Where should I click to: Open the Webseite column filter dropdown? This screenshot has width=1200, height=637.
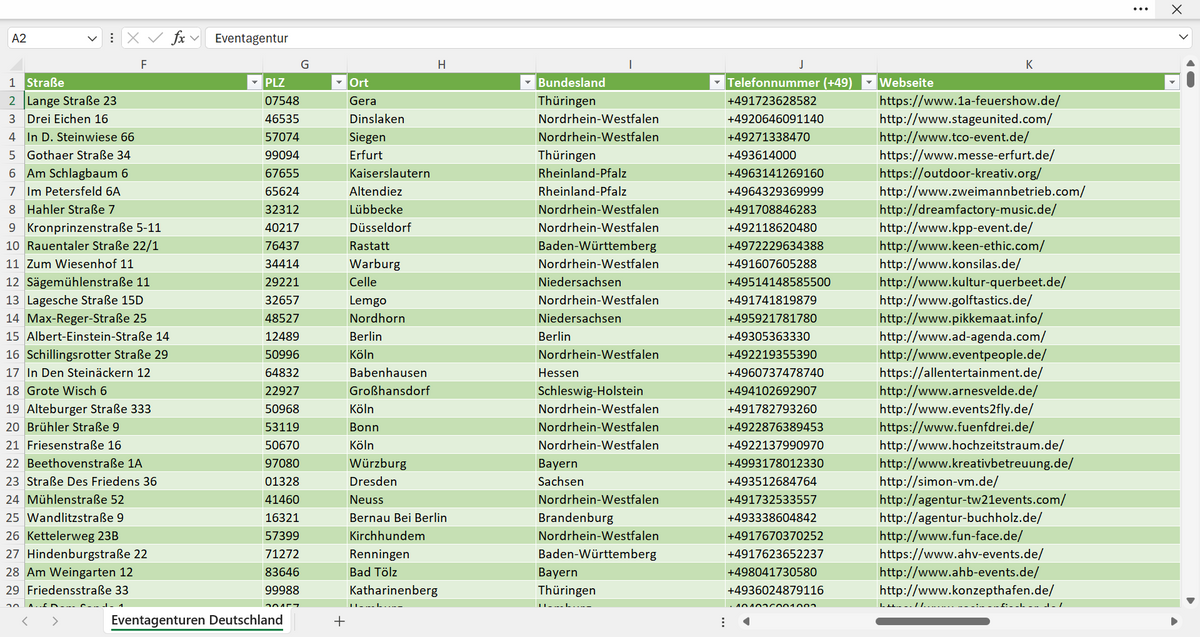pos(1172,83)
